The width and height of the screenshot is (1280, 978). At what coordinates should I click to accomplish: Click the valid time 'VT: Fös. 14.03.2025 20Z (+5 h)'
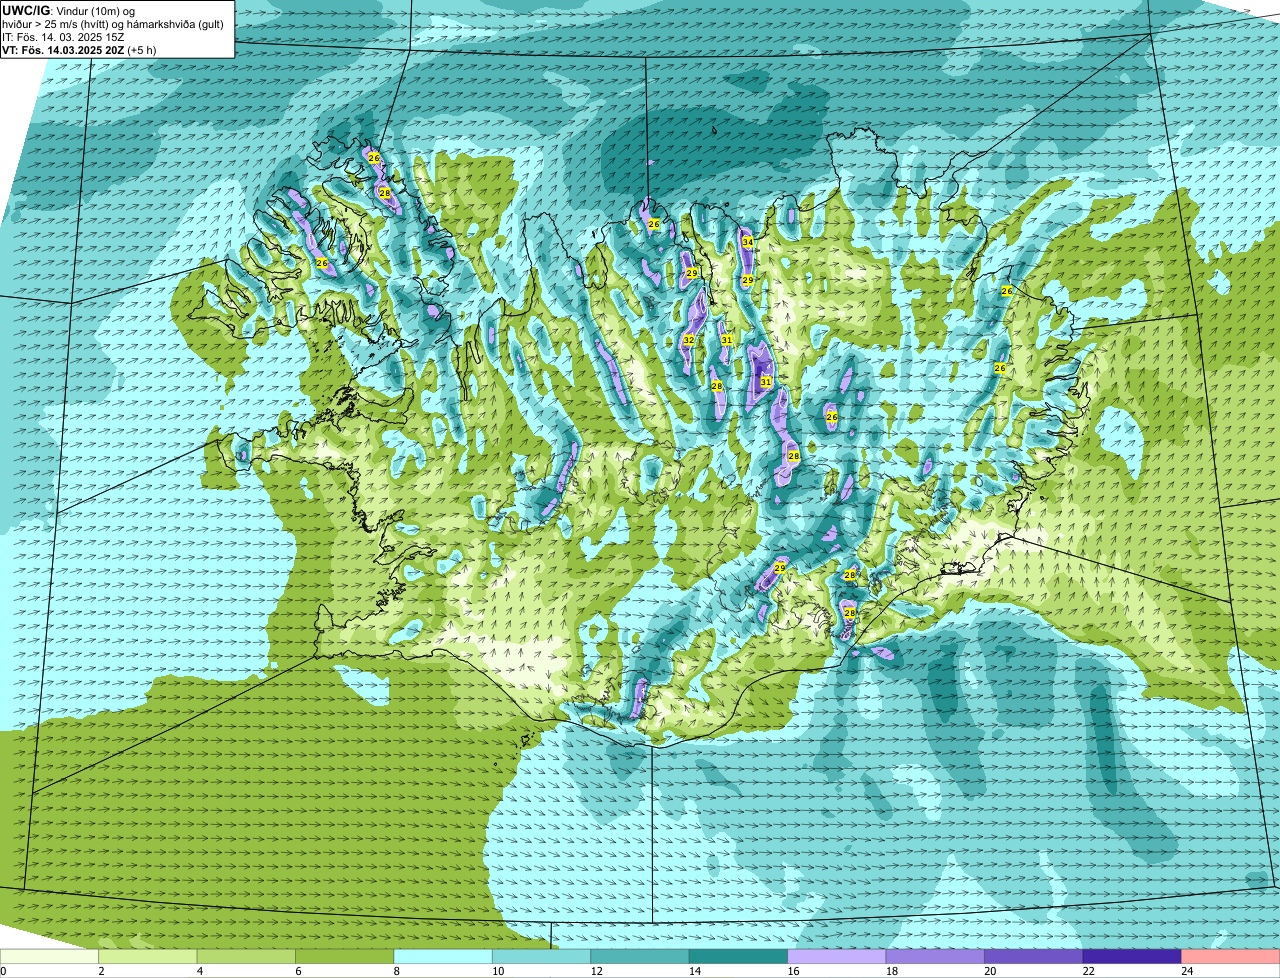[80, 50]
